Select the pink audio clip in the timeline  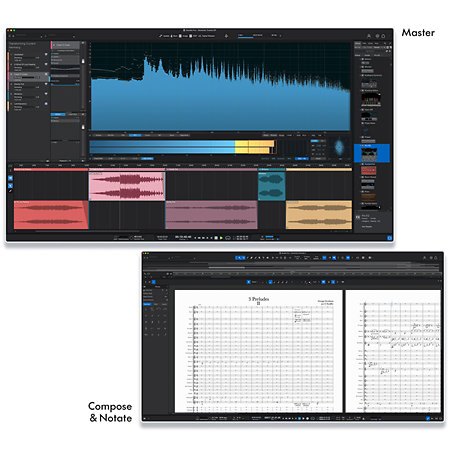click(x=127, y=186)
